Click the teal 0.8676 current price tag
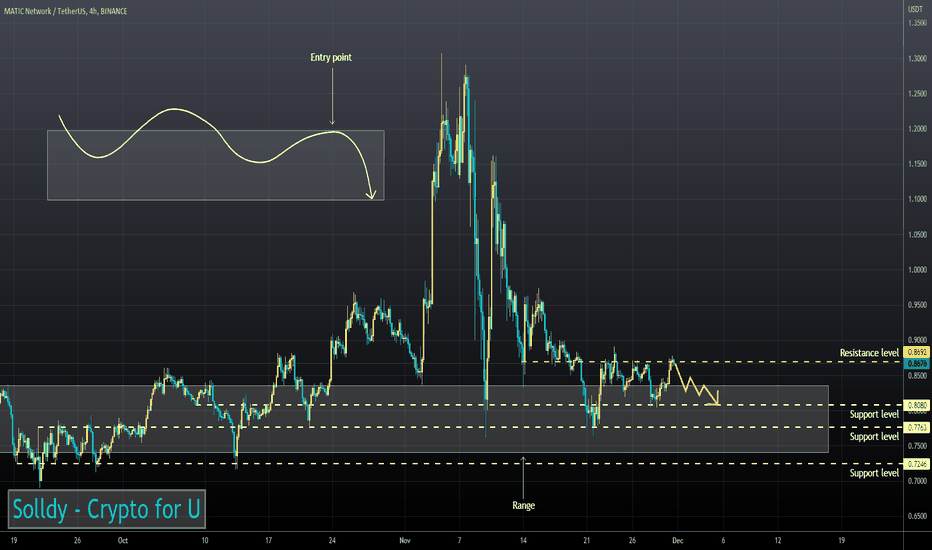 pyautogui.click(x=916, y=363)
